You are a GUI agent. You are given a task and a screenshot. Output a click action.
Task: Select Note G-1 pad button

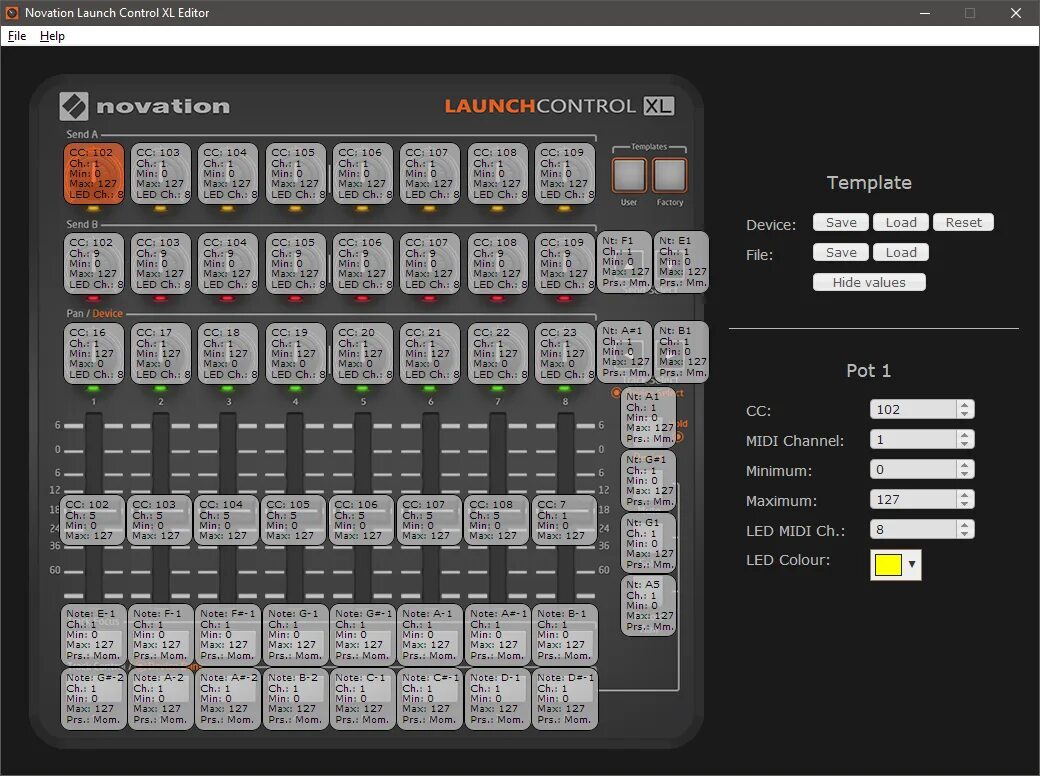click(x=295, y=635)
